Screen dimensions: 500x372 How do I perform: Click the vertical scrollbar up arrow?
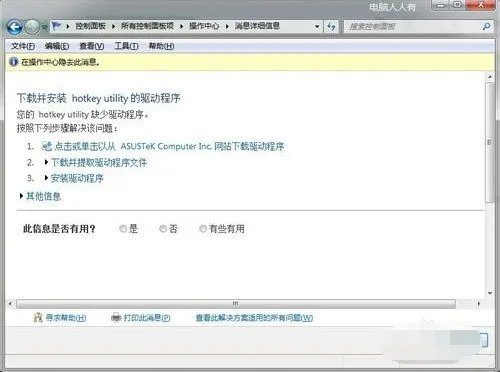coord(490,77)
